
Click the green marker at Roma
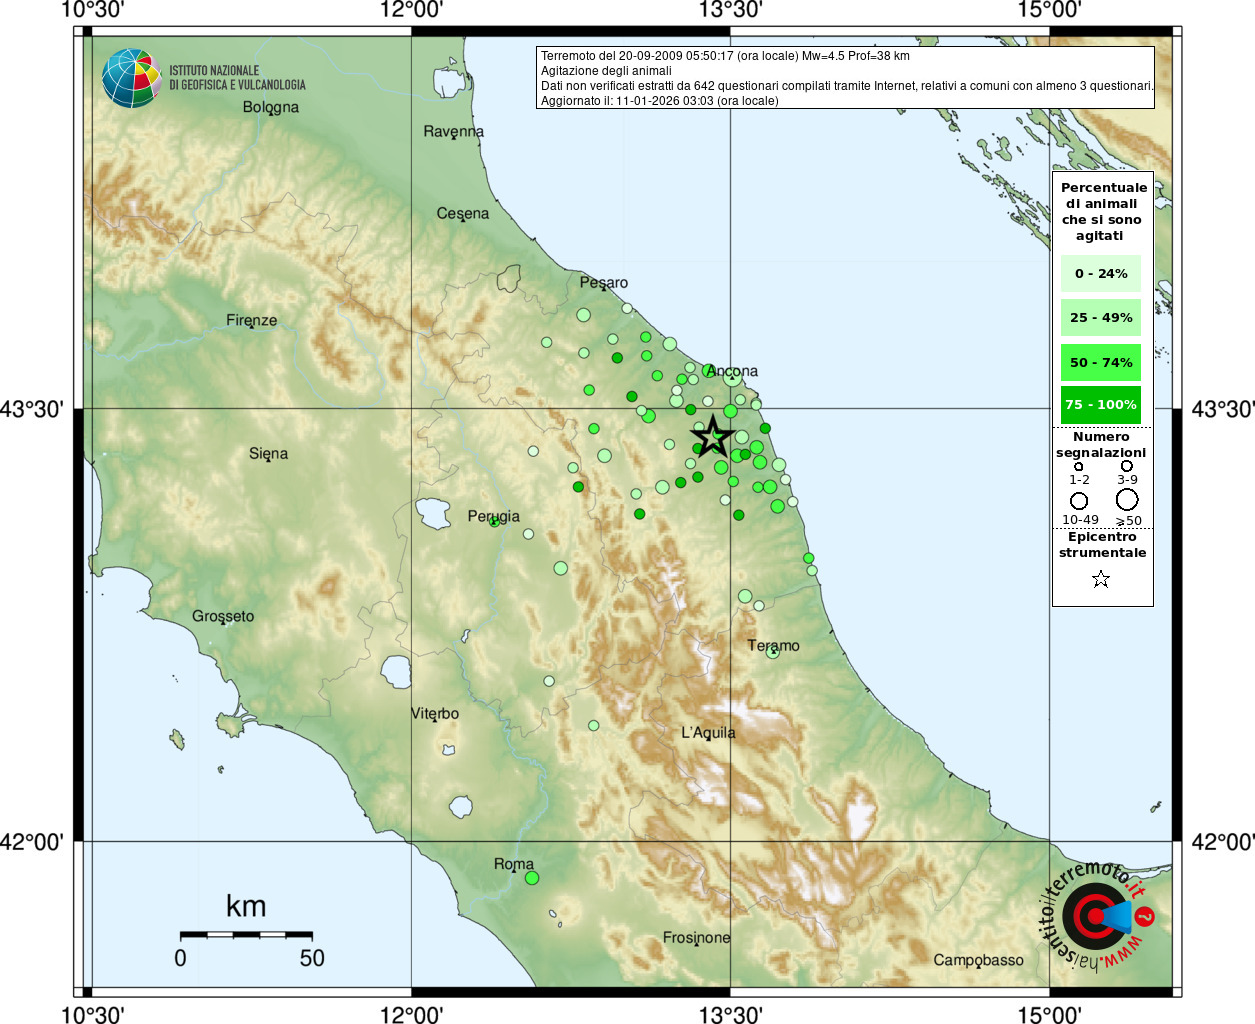coord(532,878)
